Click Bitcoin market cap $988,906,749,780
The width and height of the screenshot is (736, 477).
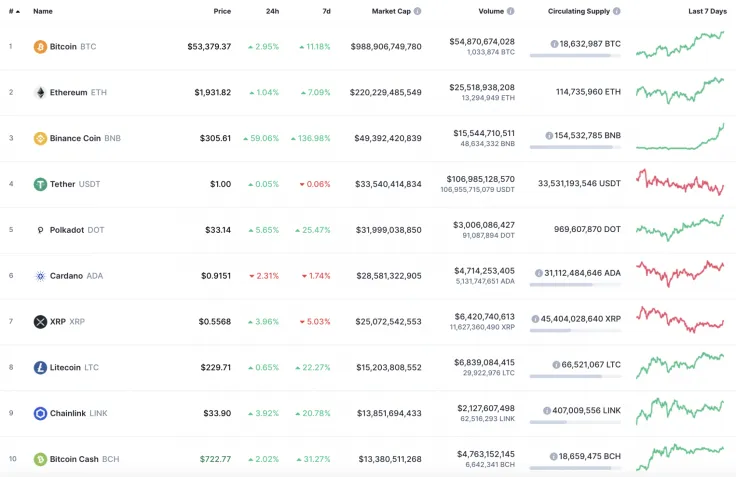click(386, 46)
